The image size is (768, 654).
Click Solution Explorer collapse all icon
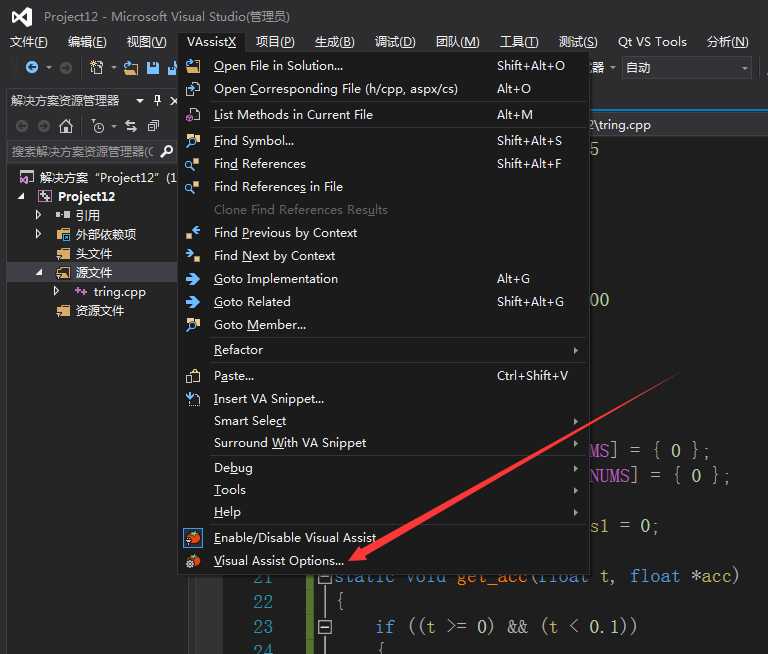153,126
